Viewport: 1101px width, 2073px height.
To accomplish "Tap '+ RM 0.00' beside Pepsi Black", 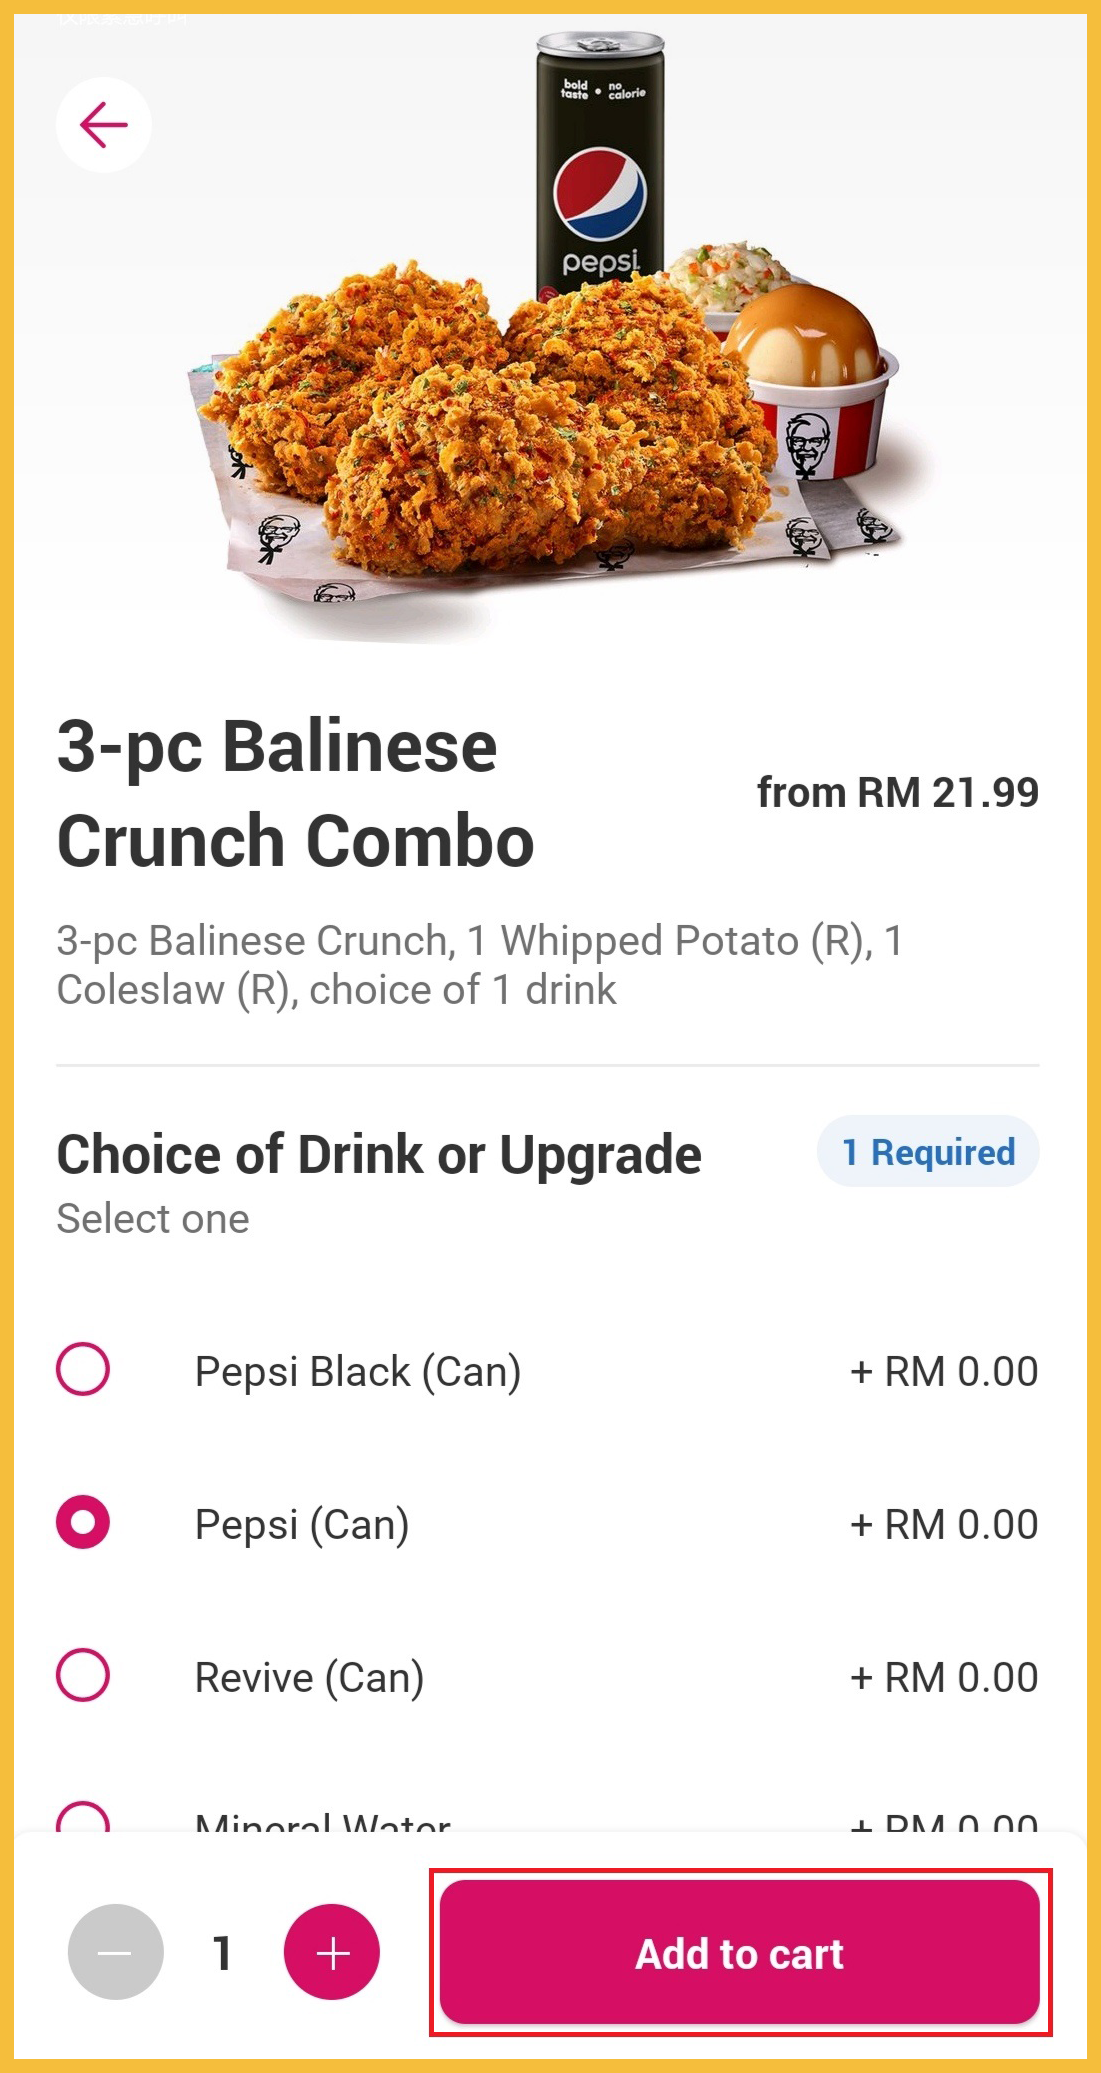I will point(943,1371).
